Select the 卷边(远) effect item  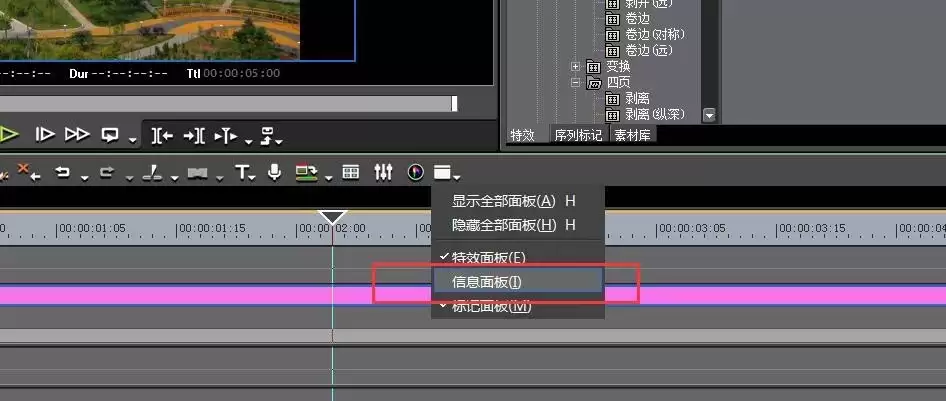point(649,50)
